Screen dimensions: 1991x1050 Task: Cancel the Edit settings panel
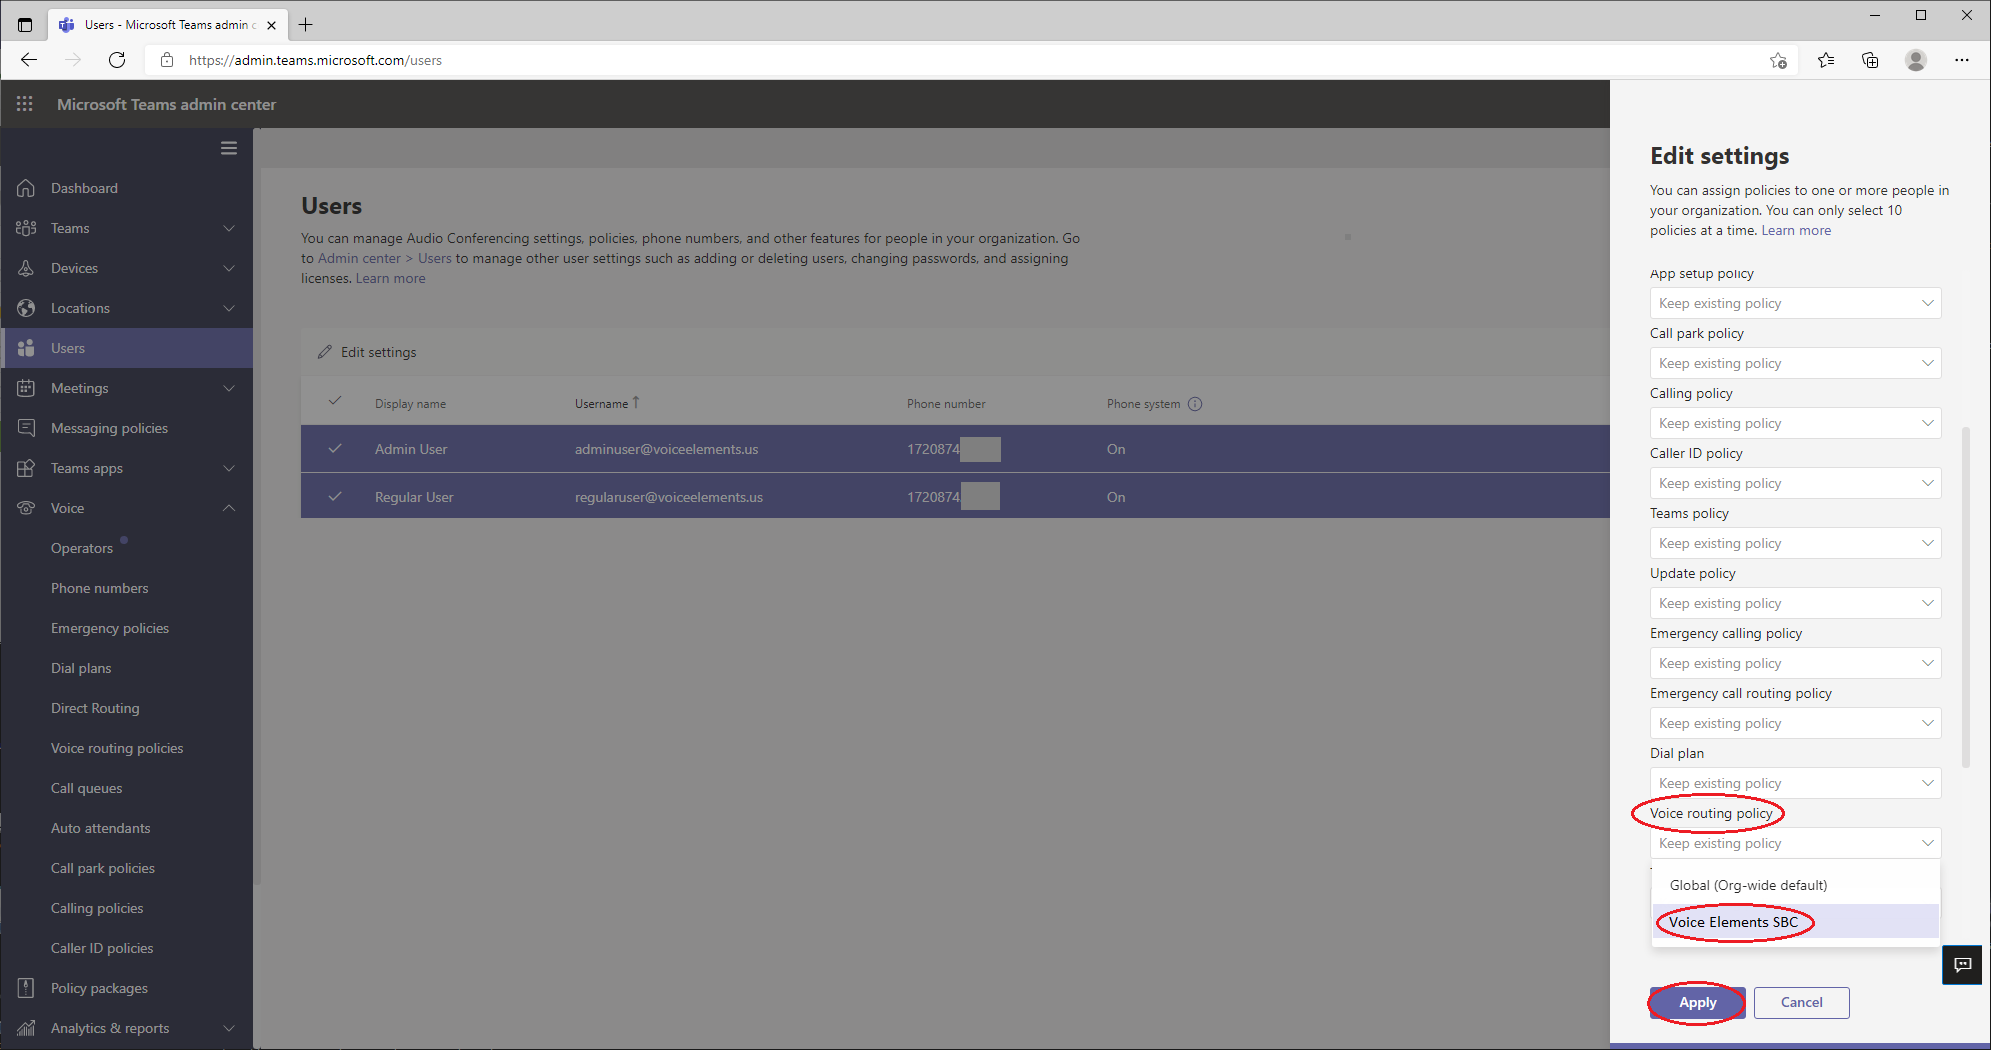(x=1801, y=1002)
